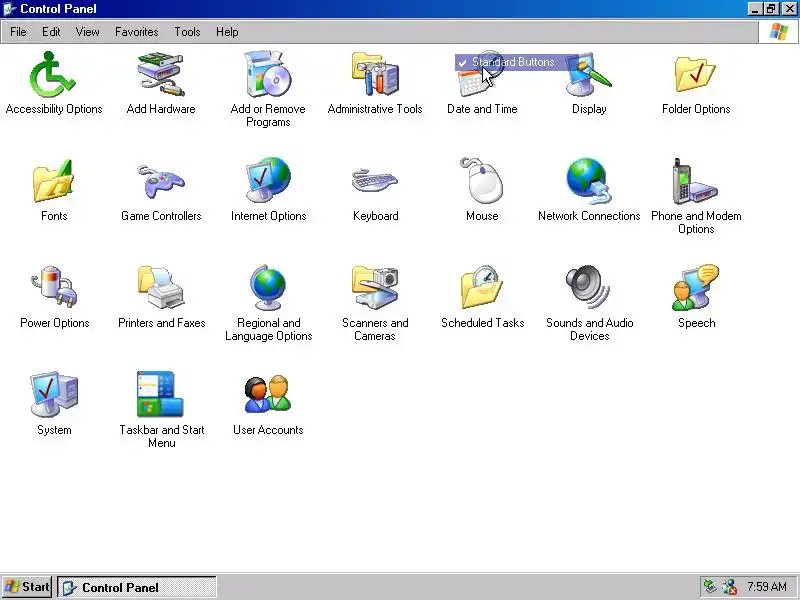800x600 pixels.
Task: Open the Add or Remove Programs icon
Action: tap(268, 74)
